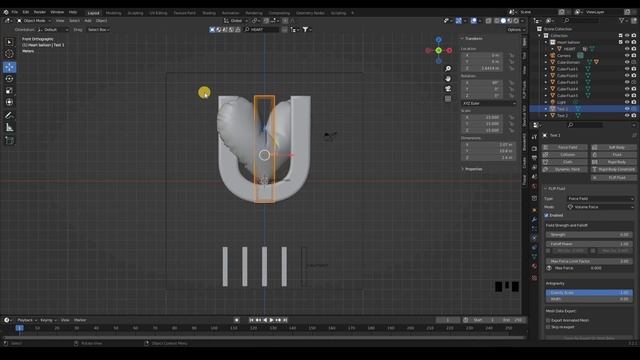Switch to the Modeling workspace tab
640x360 pixels.
113,13
